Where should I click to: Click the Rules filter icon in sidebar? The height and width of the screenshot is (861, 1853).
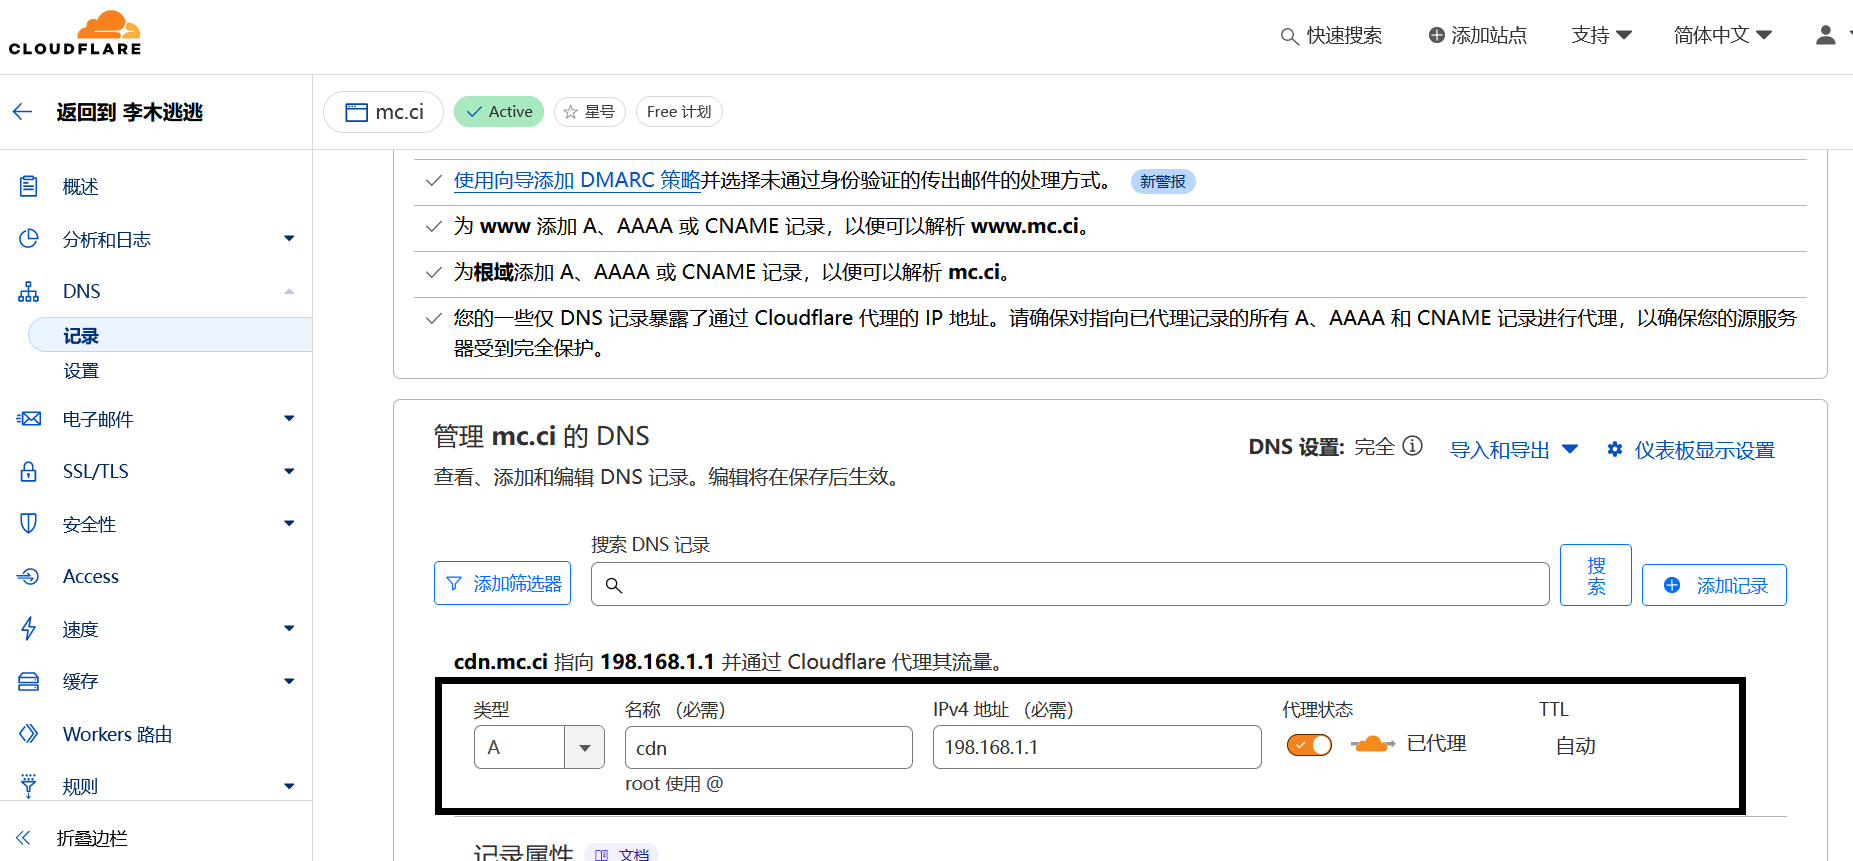tap(29, 786)
